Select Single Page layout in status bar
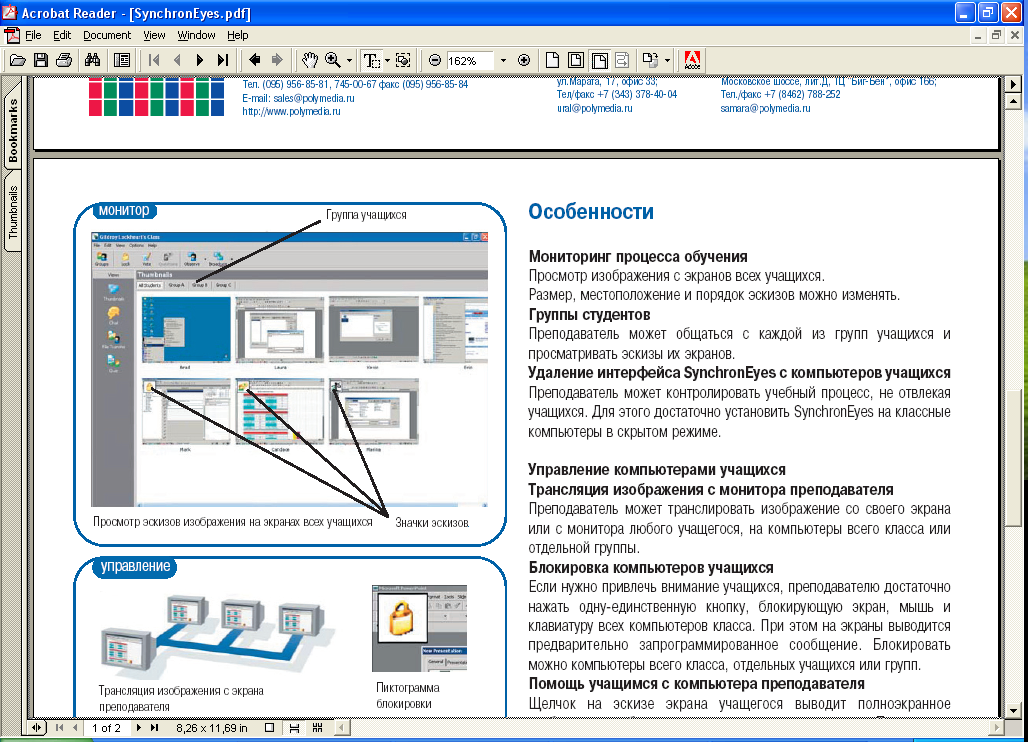 pyautogui.click(x=269, y=728)
